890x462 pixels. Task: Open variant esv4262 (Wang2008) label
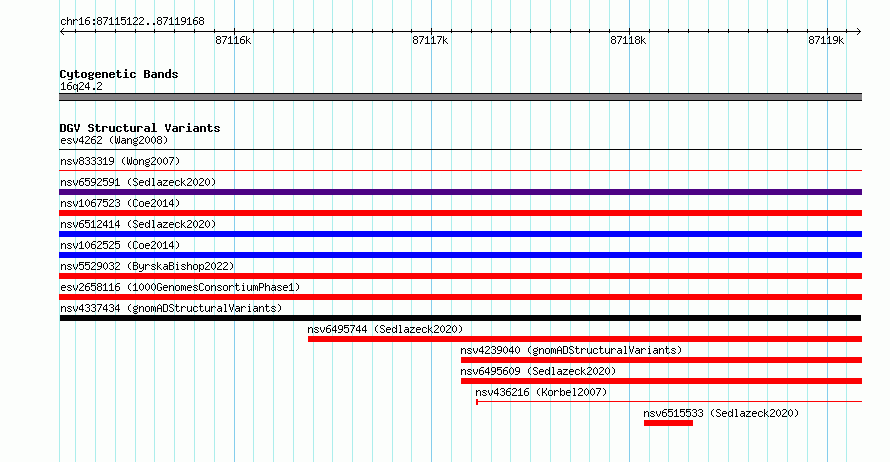point(114,140)
